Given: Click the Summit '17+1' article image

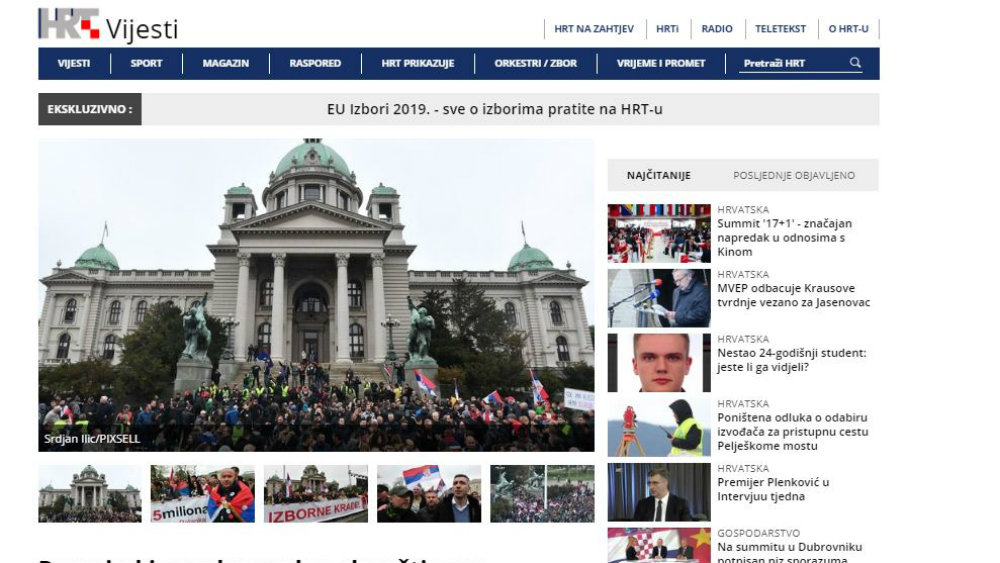Looking at the screenshot, I should [659, 233].
